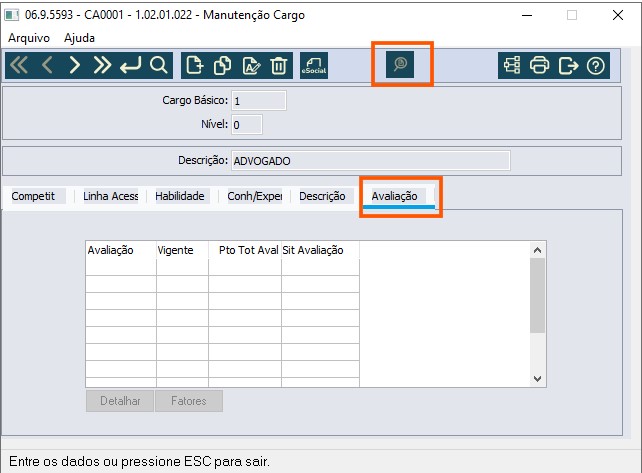Click the Avaliação column header

pos(121,250)
